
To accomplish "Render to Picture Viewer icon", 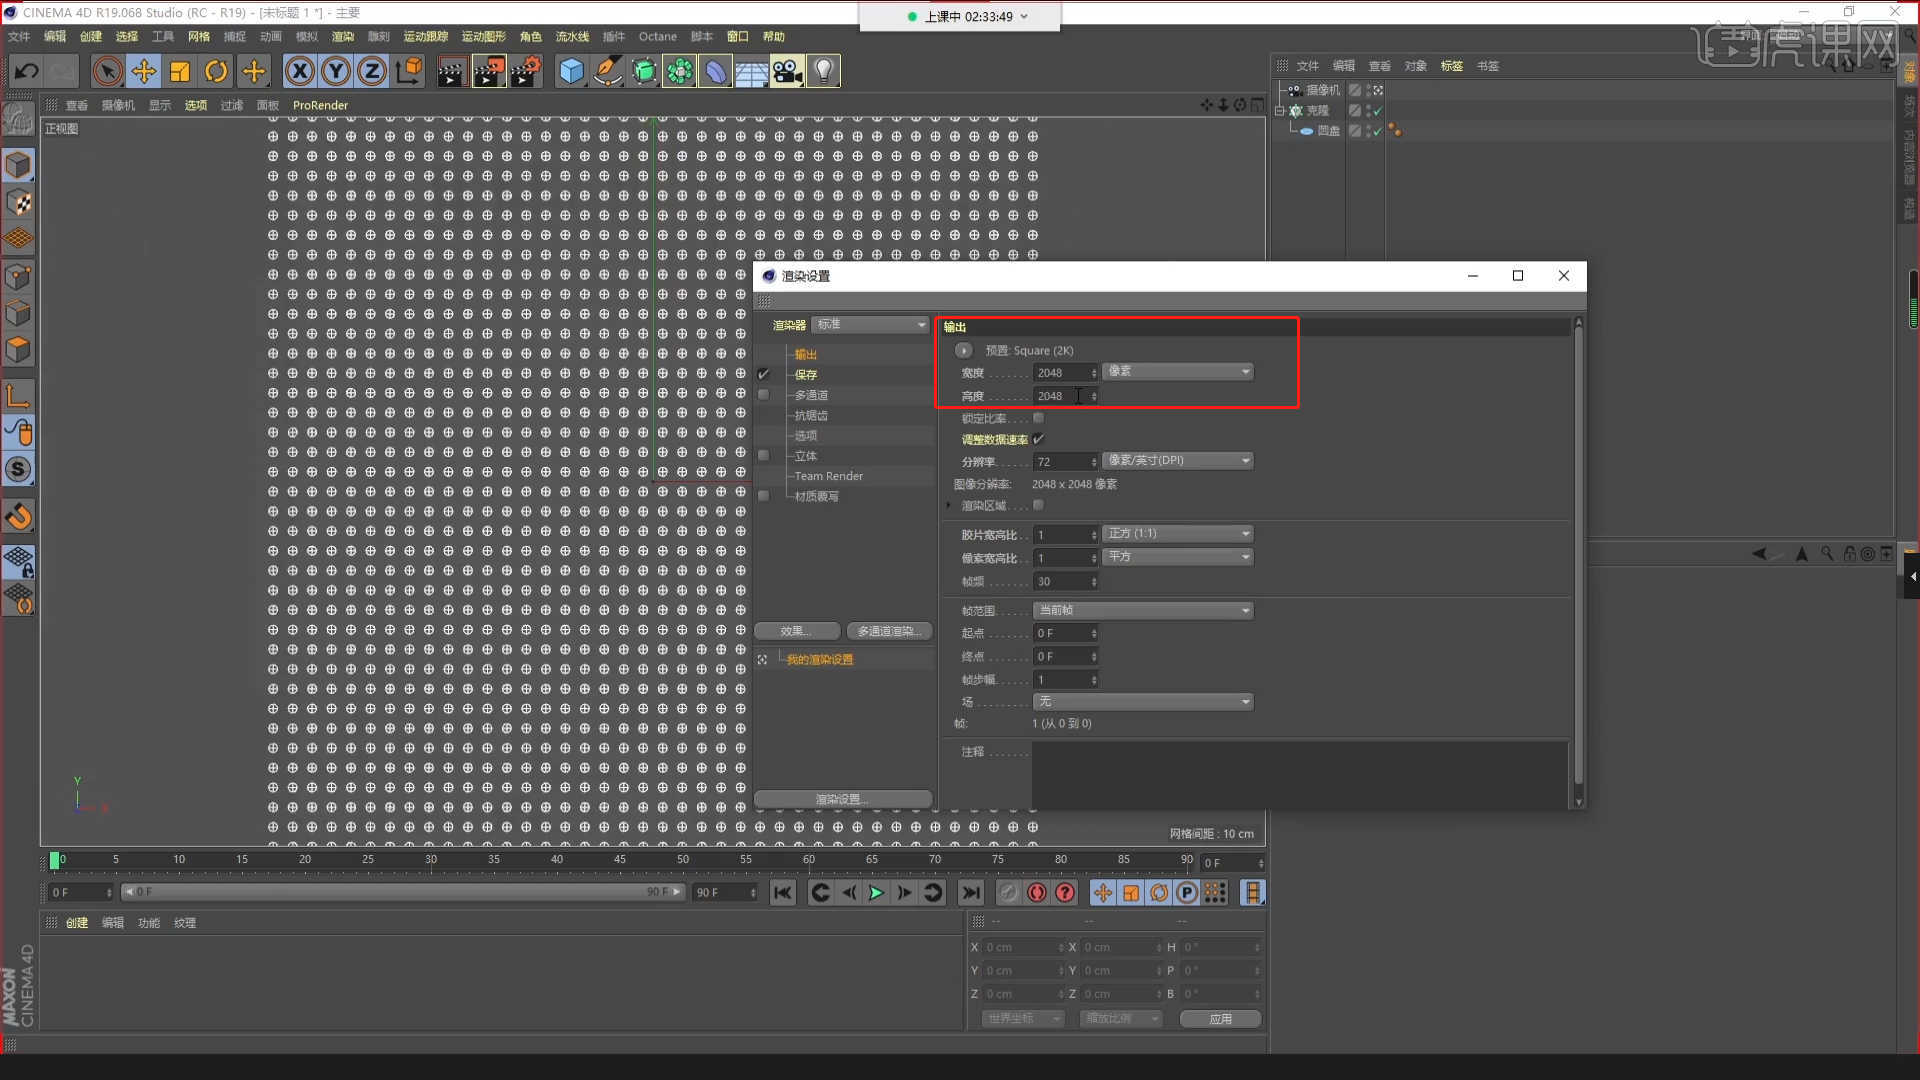I will 489,71.
